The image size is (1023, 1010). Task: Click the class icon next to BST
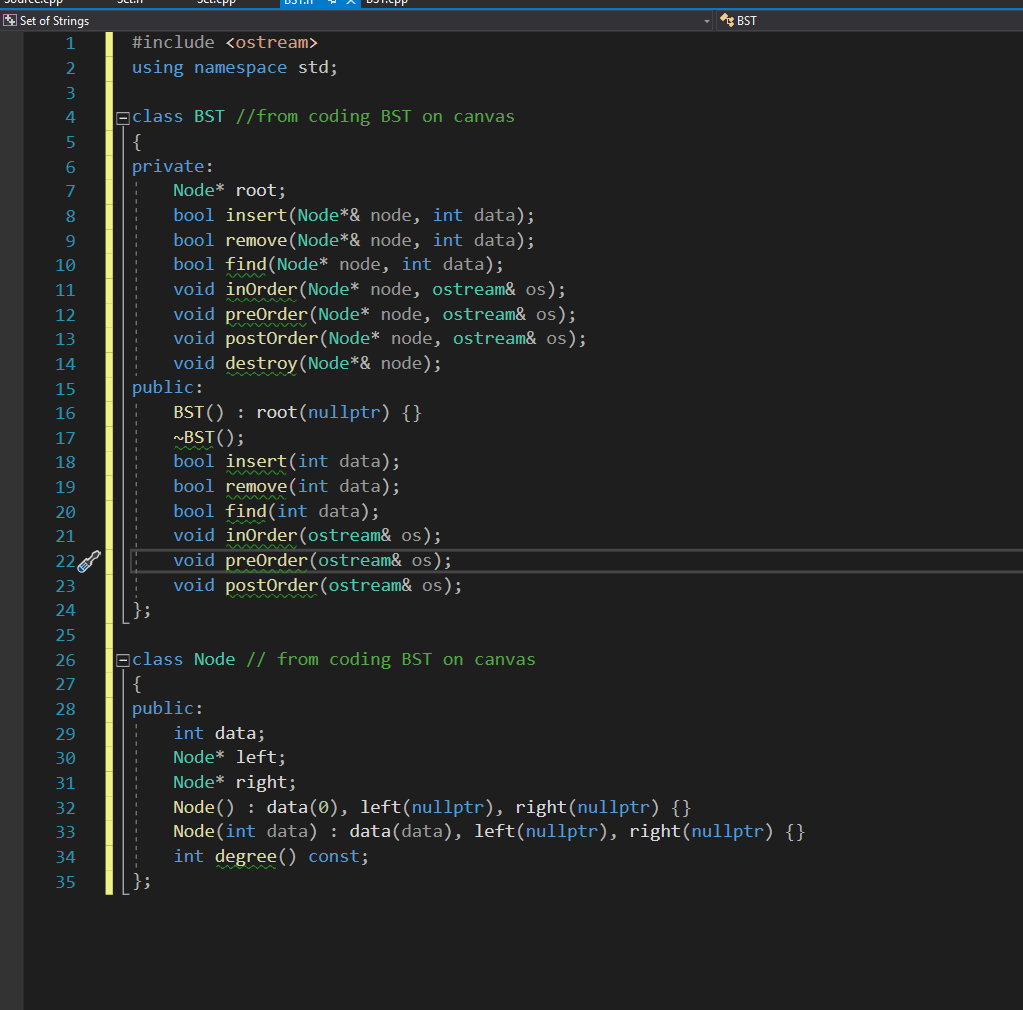[x=726, y=19]
